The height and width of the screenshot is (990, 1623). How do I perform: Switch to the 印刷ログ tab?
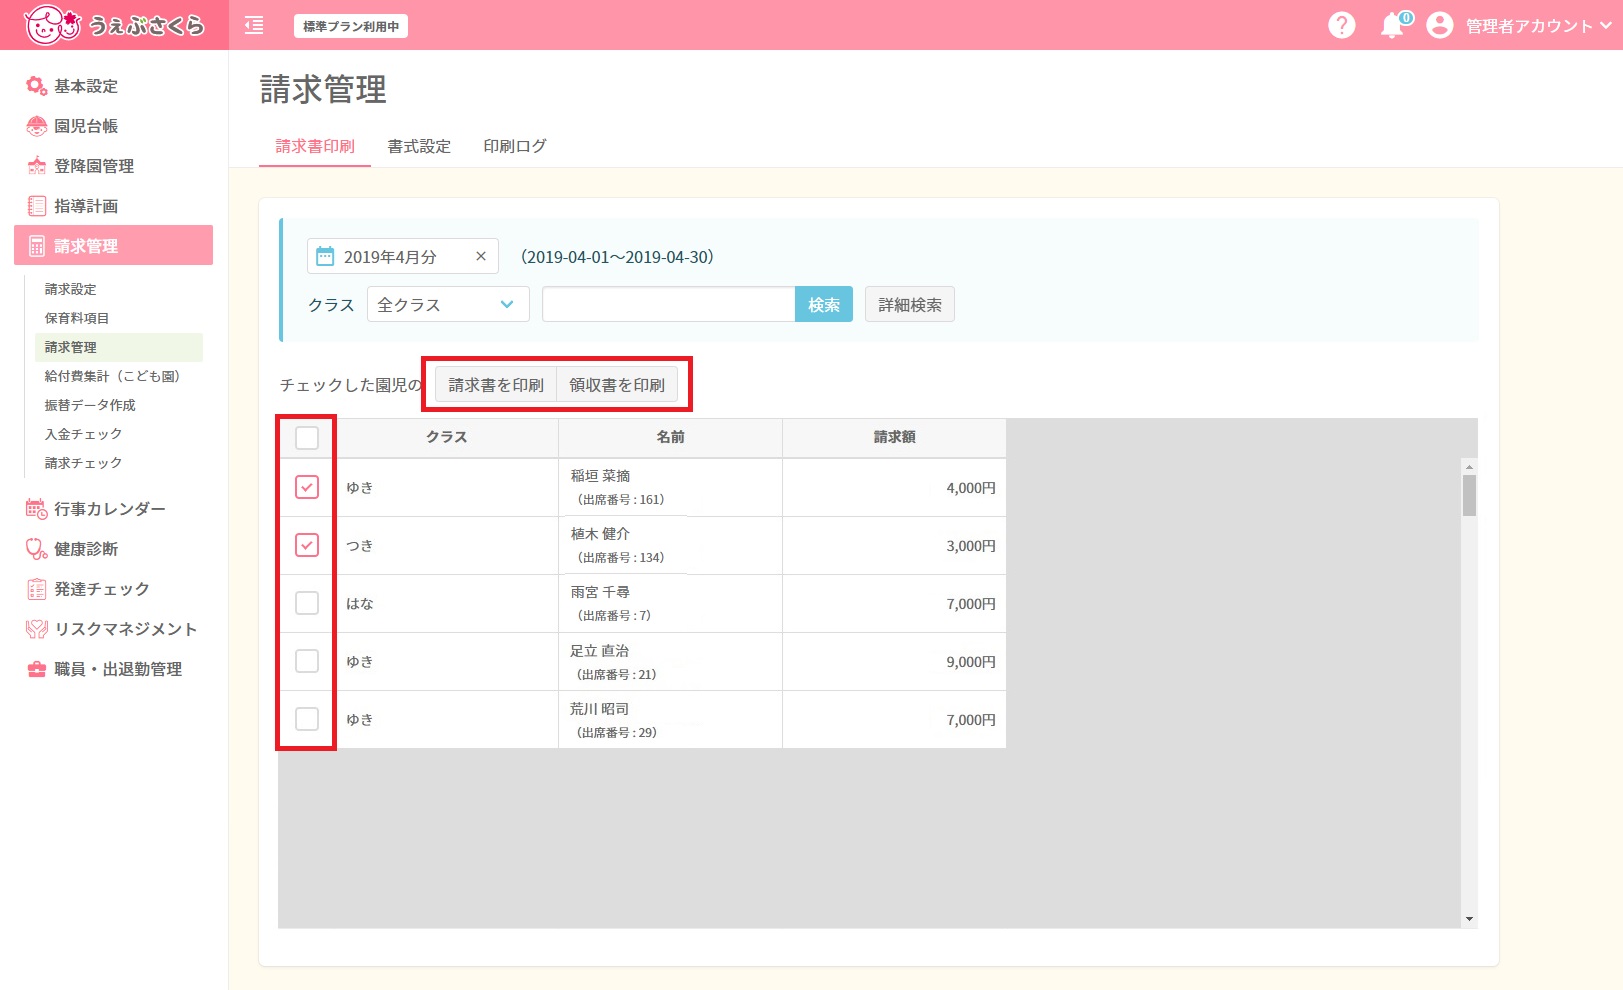515,146
